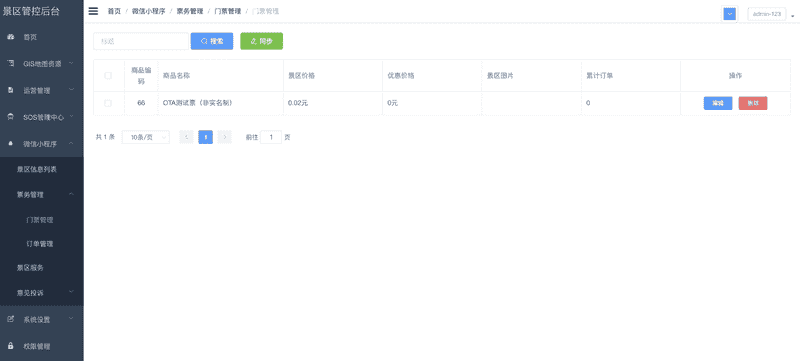800x361 pixels.
Task: Open the 10条/页 page size dropdown
Action: click(x=146, y=137)
